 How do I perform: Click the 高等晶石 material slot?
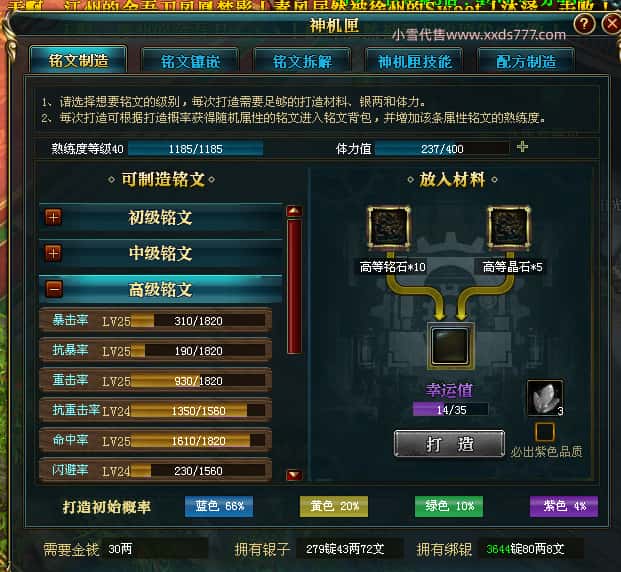click(509, 227)
